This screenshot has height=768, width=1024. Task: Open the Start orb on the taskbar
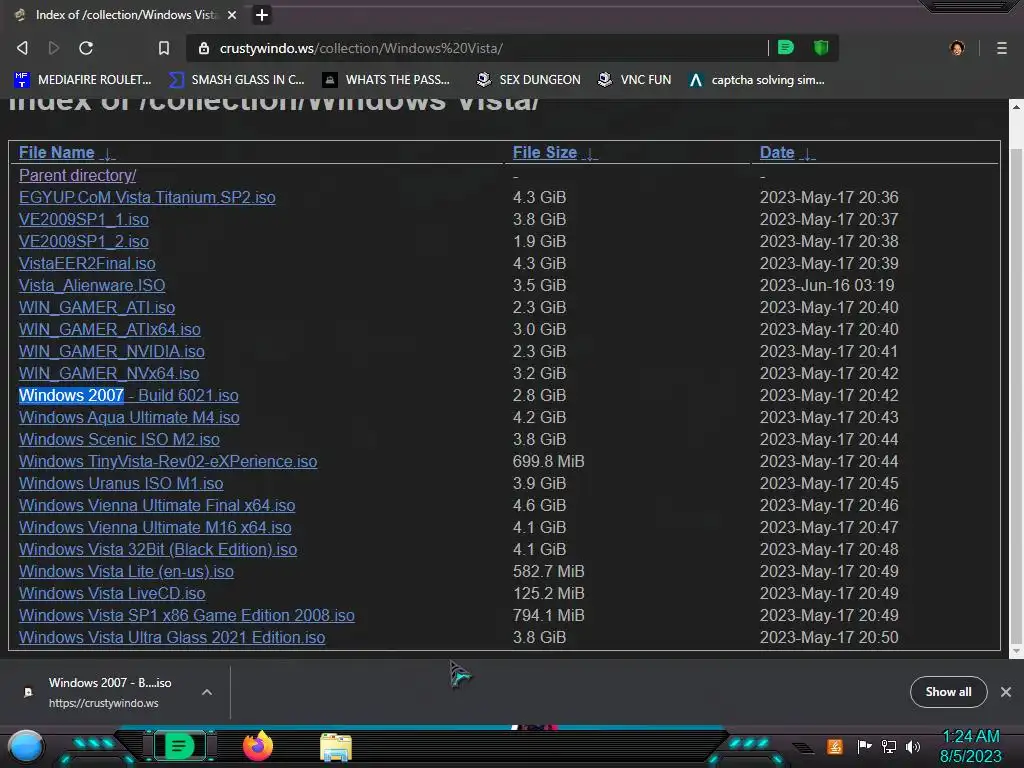(26, 747)
